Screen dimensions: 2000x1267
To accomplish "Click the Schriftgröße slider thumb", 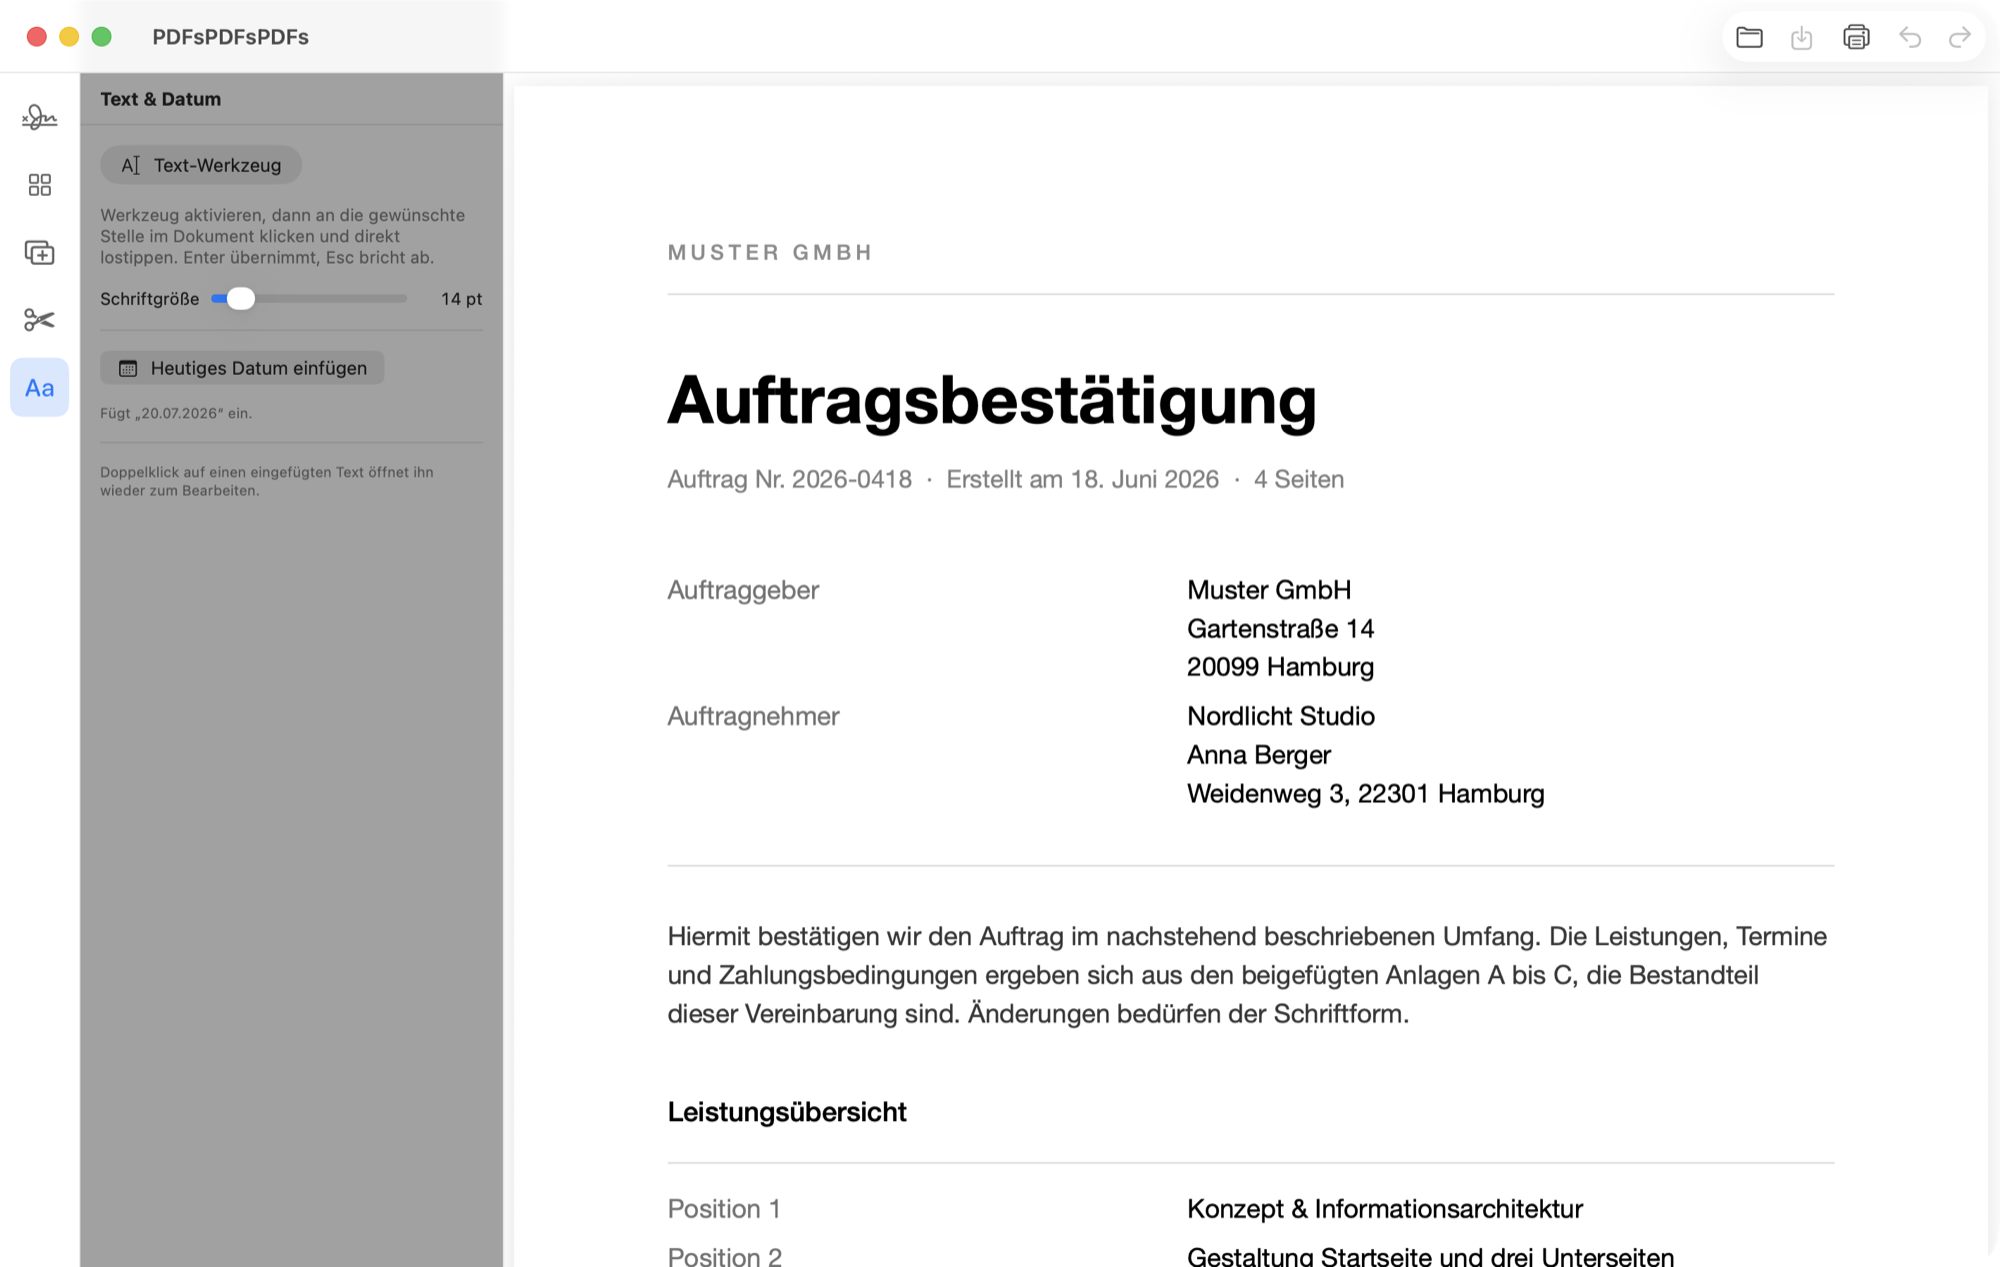I will click(x=240, y=298).
